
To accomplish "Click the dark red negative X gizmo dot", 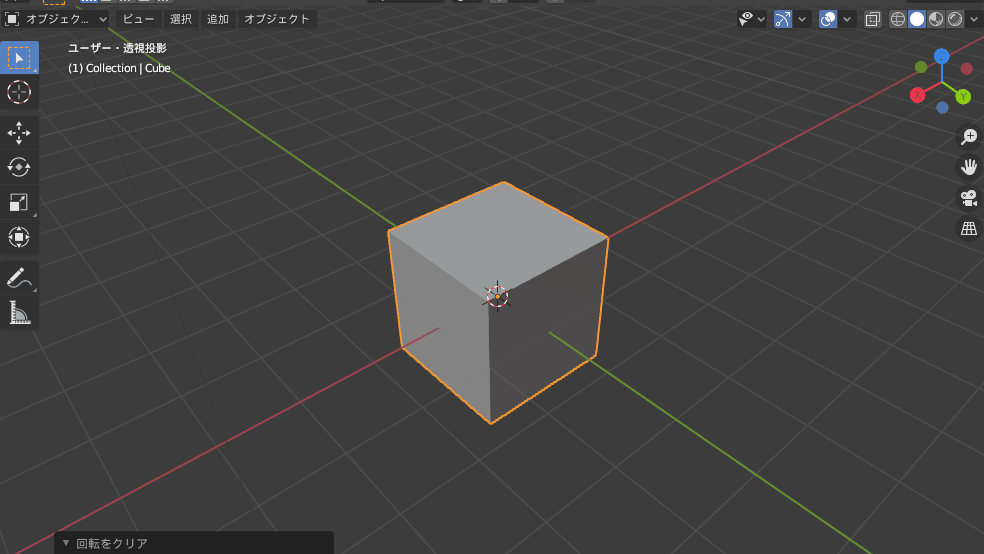I will pos(966,68).
